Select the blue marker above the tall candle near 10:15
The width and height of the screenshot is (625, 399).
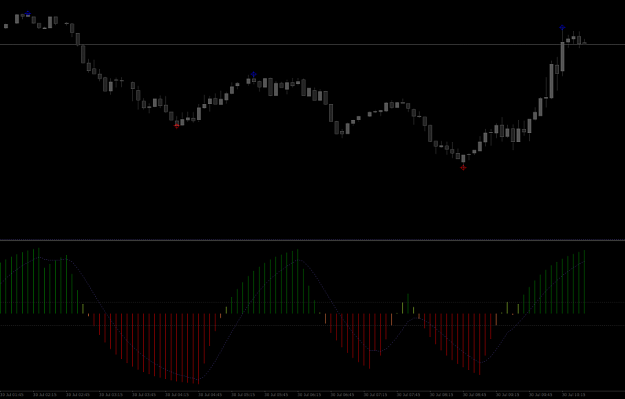click(x=562, y=28)
